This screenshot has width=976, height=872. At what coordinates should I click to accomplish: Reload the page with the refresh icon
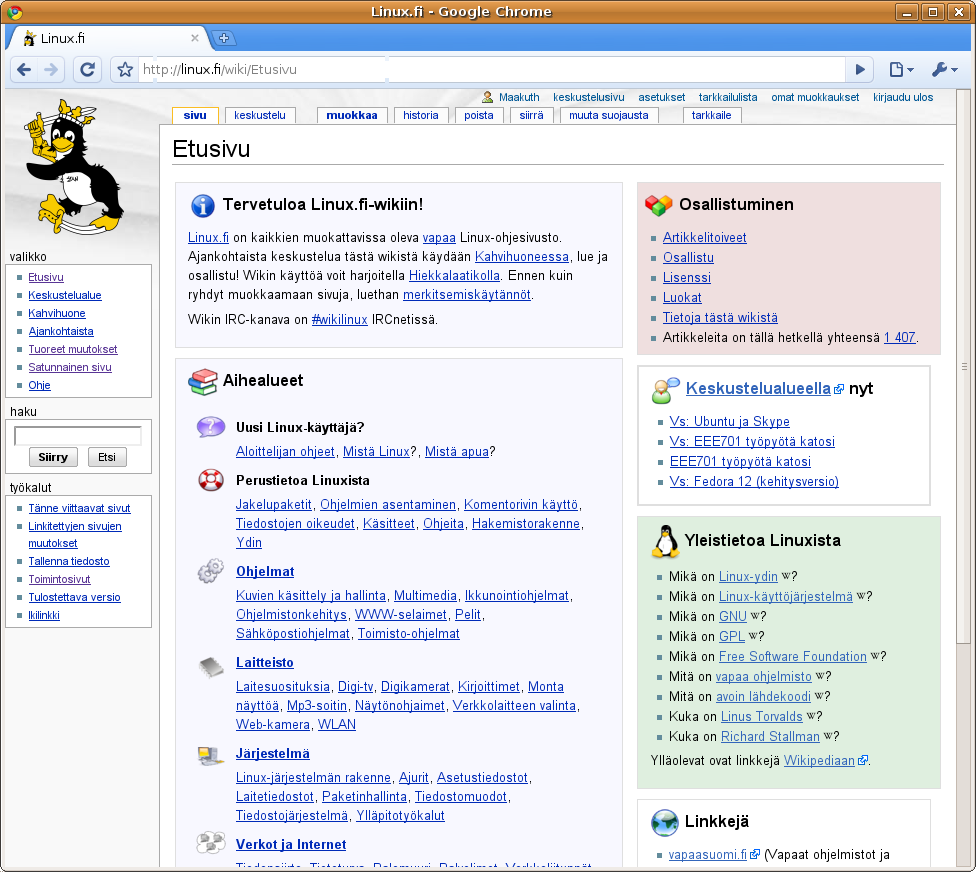point(88,70)
